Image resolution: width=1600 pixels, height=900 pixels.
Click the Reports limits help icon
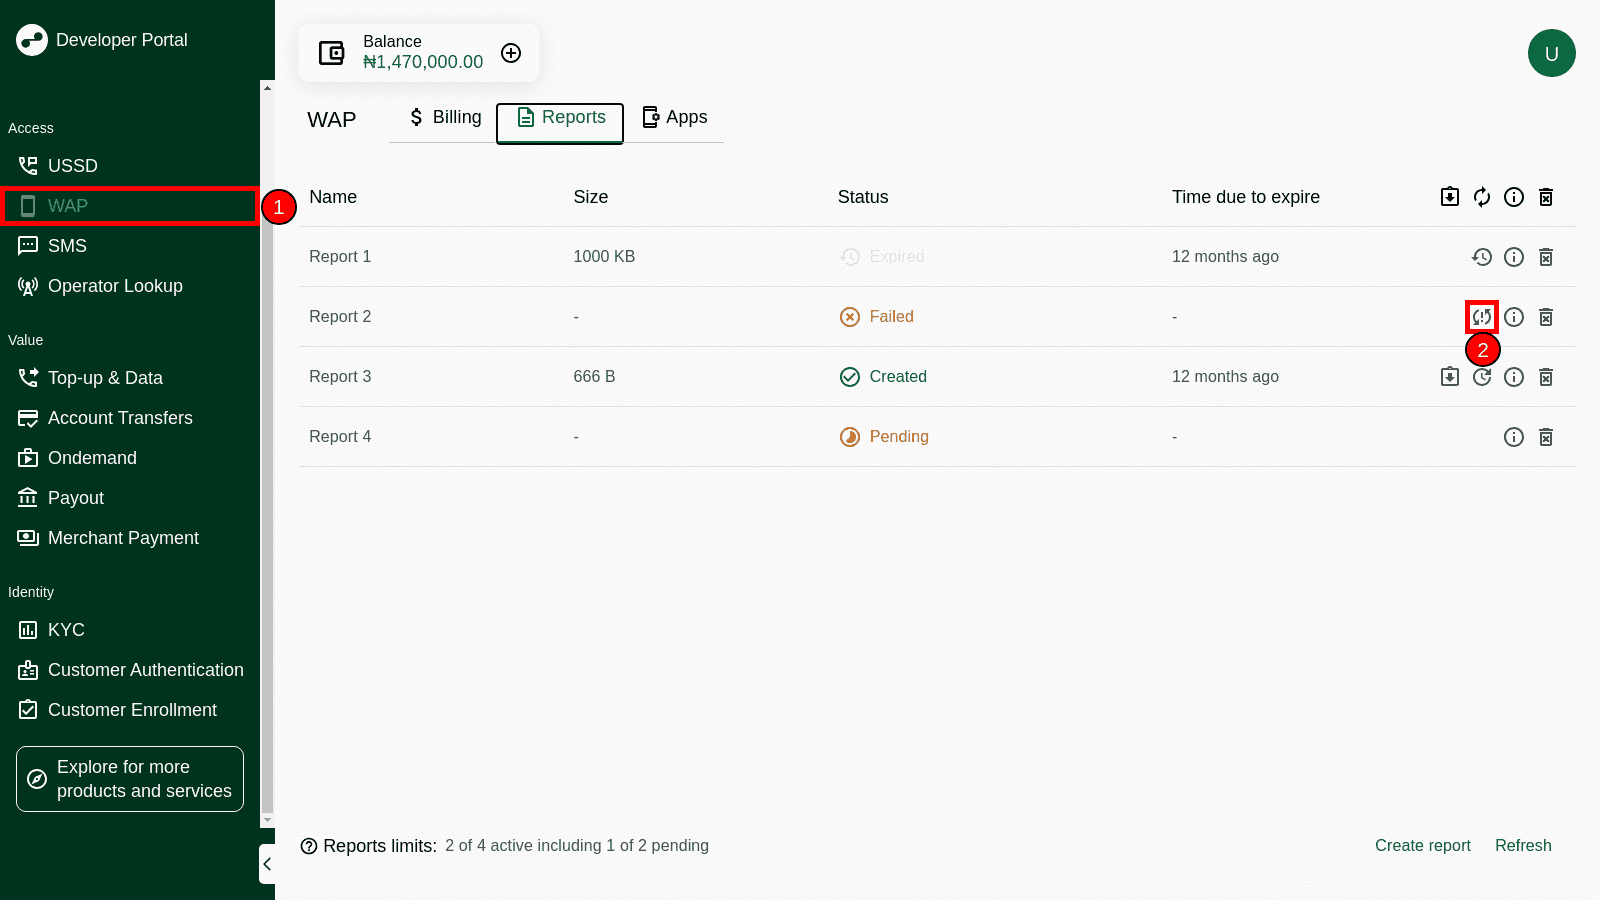(309, 847)
